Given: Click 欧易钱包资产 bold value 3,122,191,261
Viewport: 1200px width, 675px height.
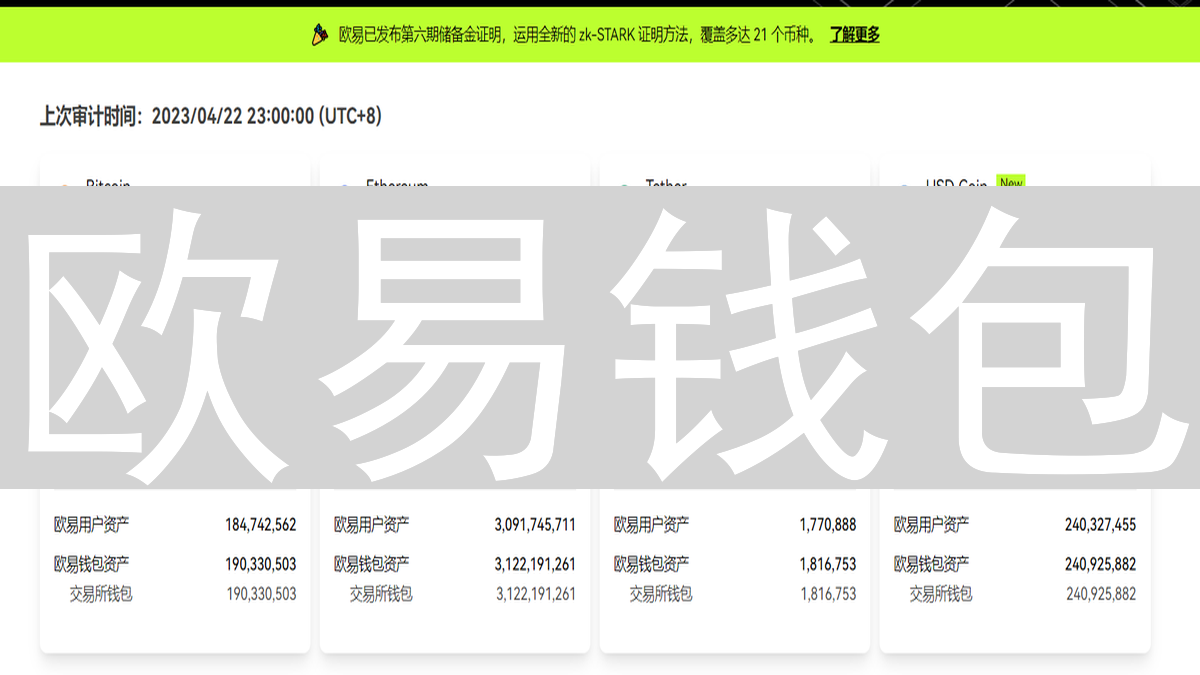Looking at the screenshot, I should pos(535,564).
